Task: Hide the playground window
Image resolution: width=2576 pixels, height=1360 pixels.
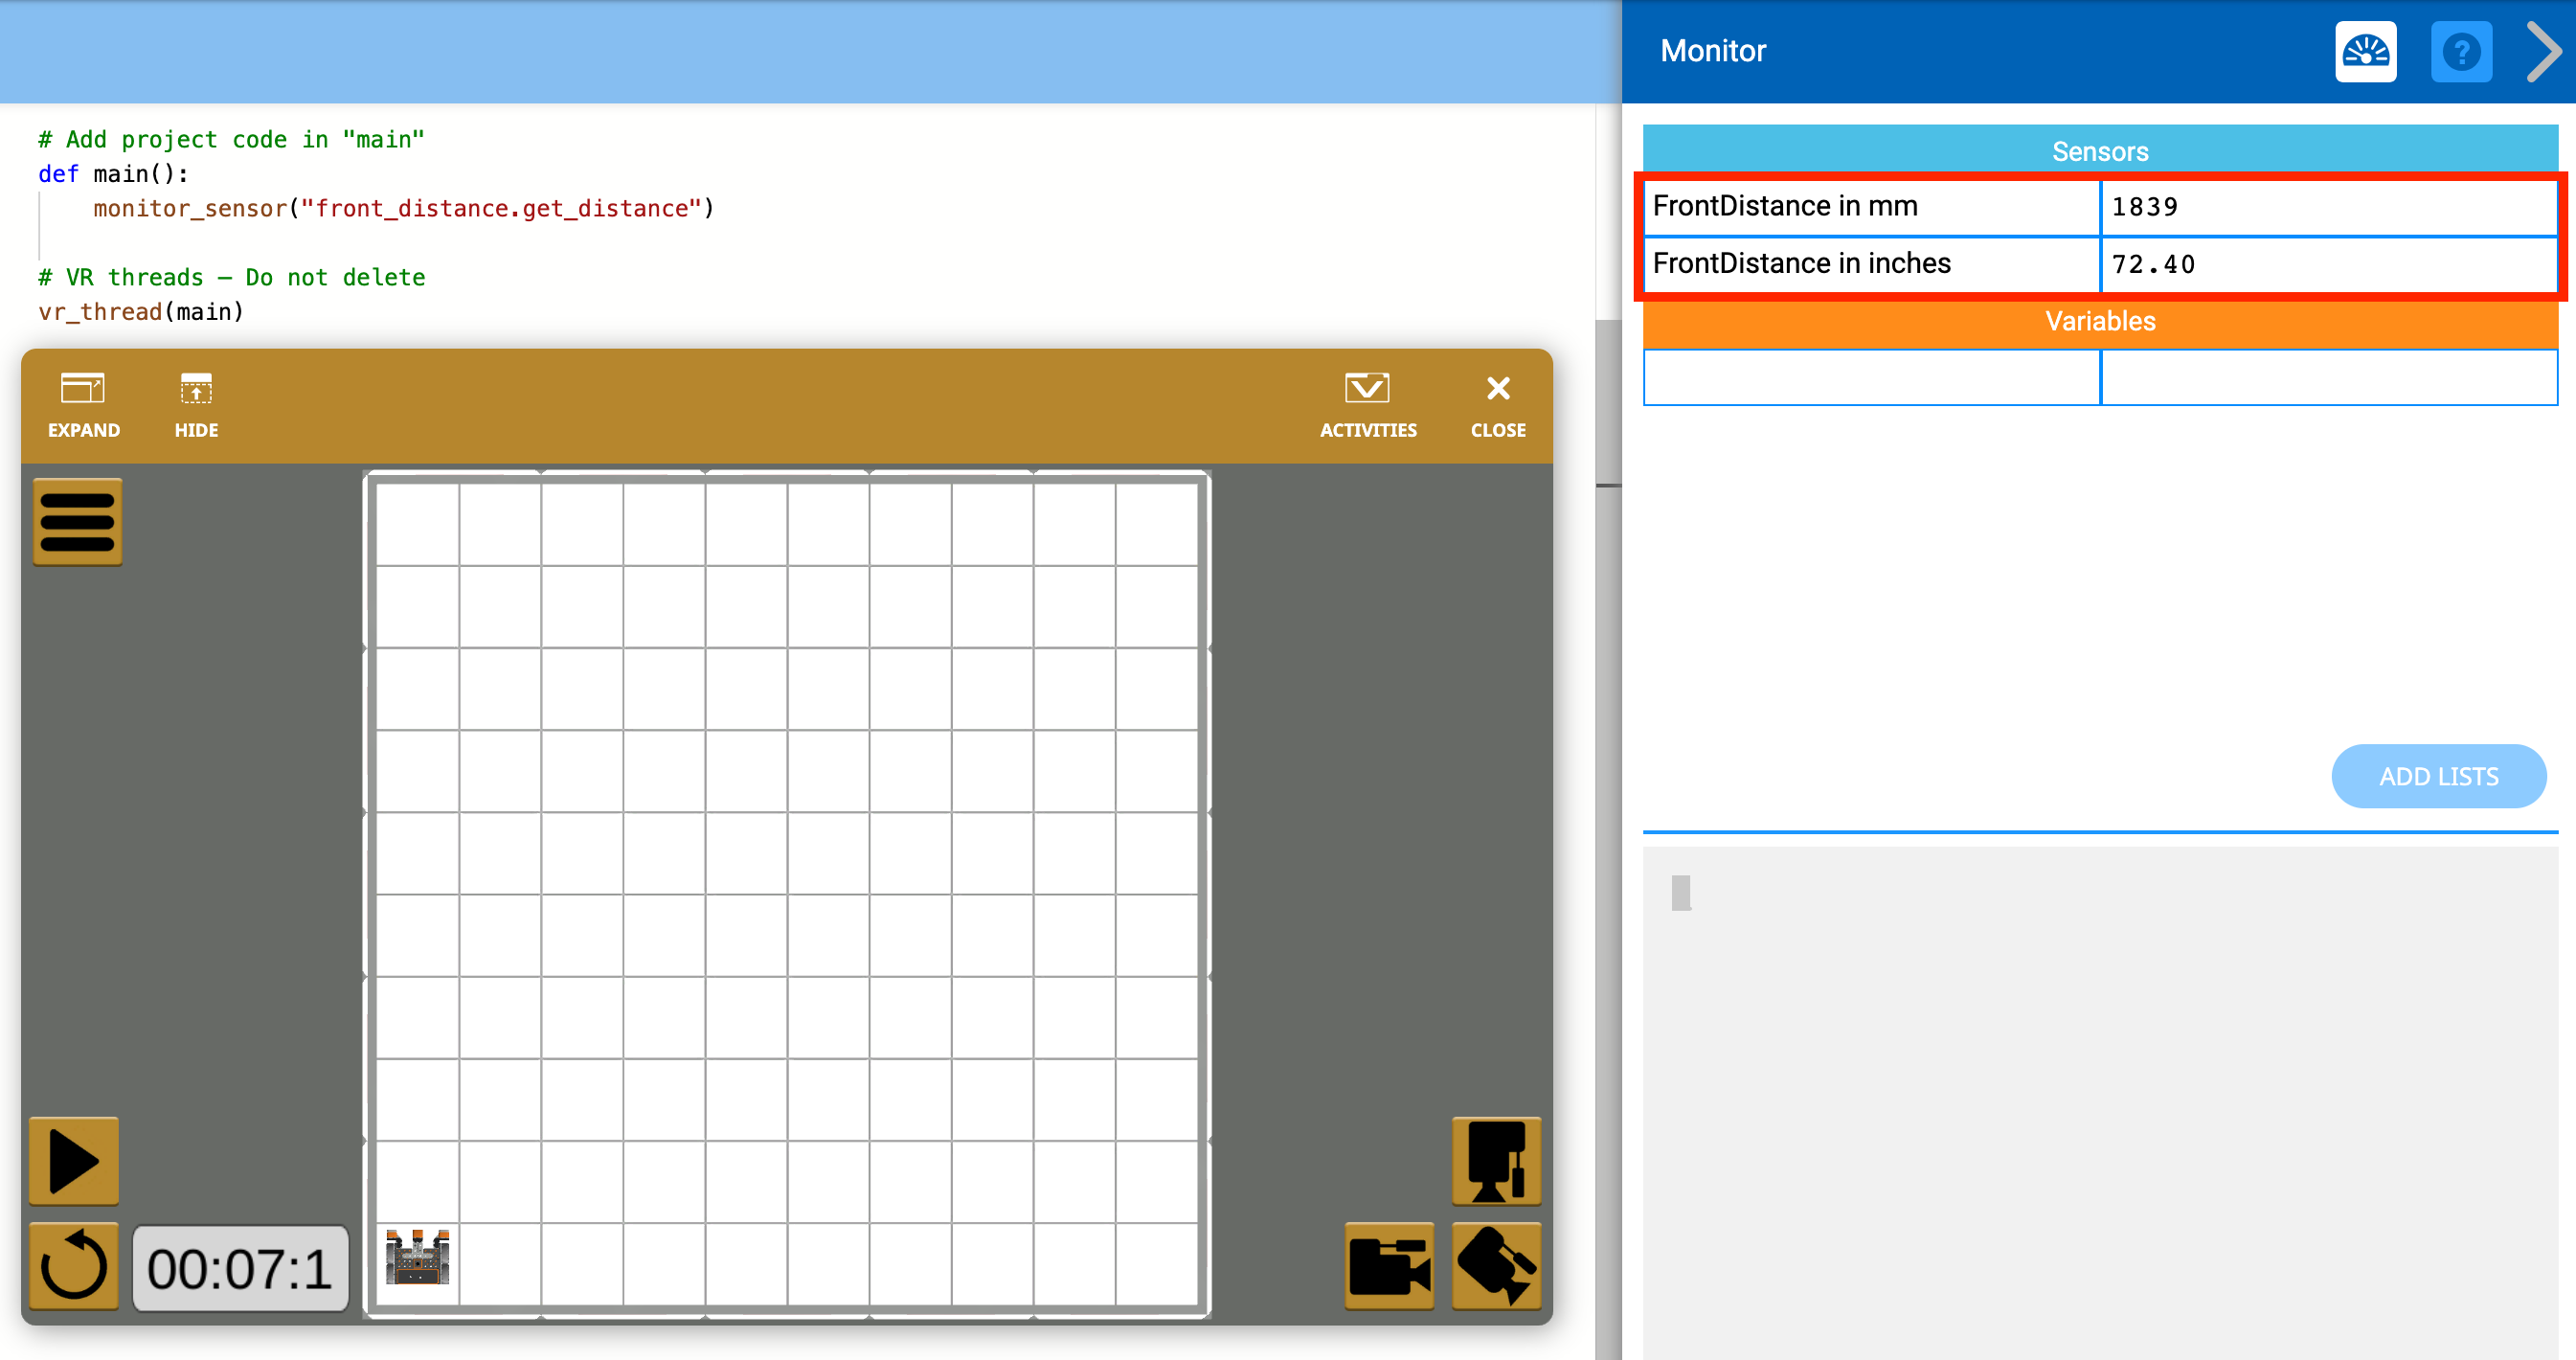Action: 195,404
